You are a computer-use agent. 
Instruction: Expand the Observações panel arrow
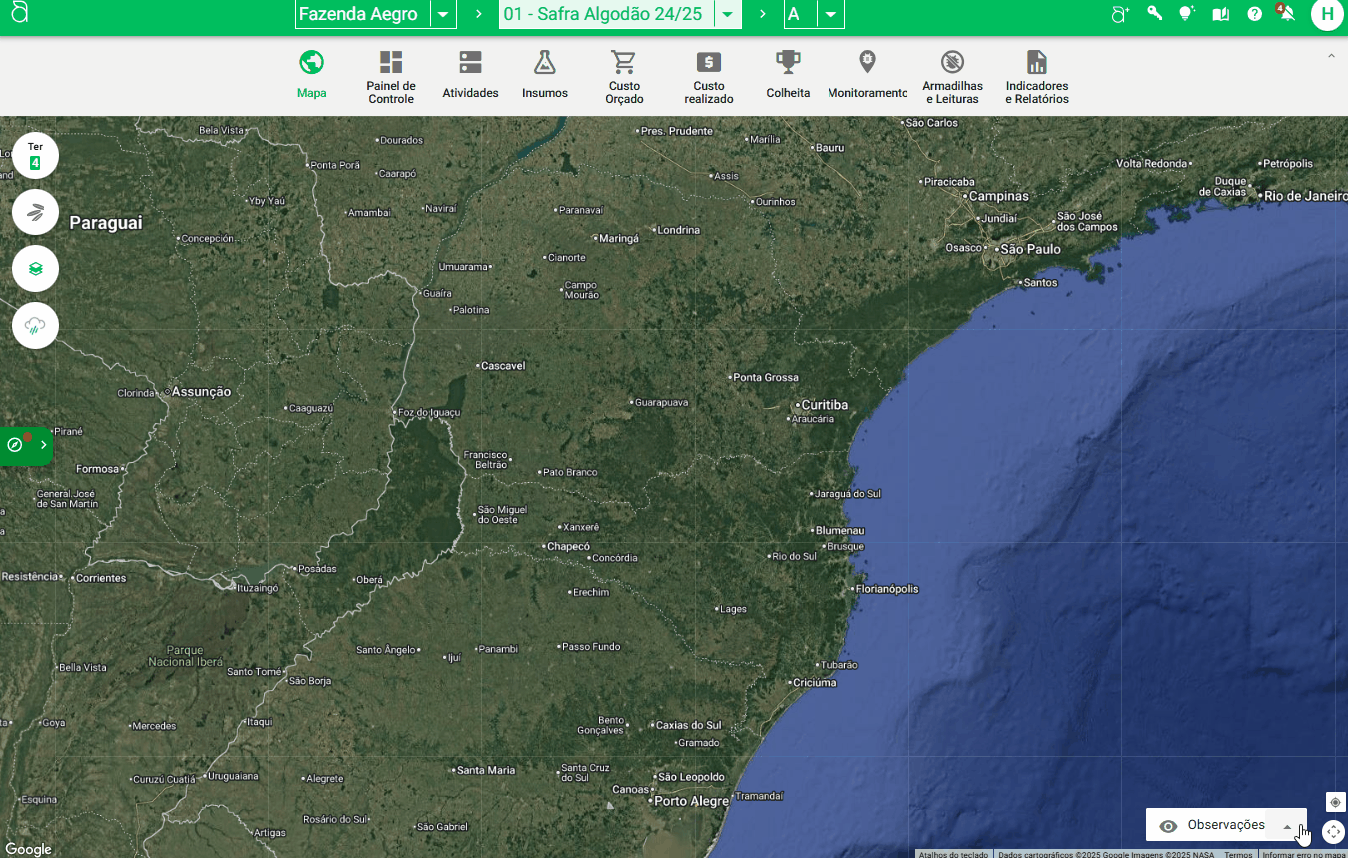(1287, 827)
